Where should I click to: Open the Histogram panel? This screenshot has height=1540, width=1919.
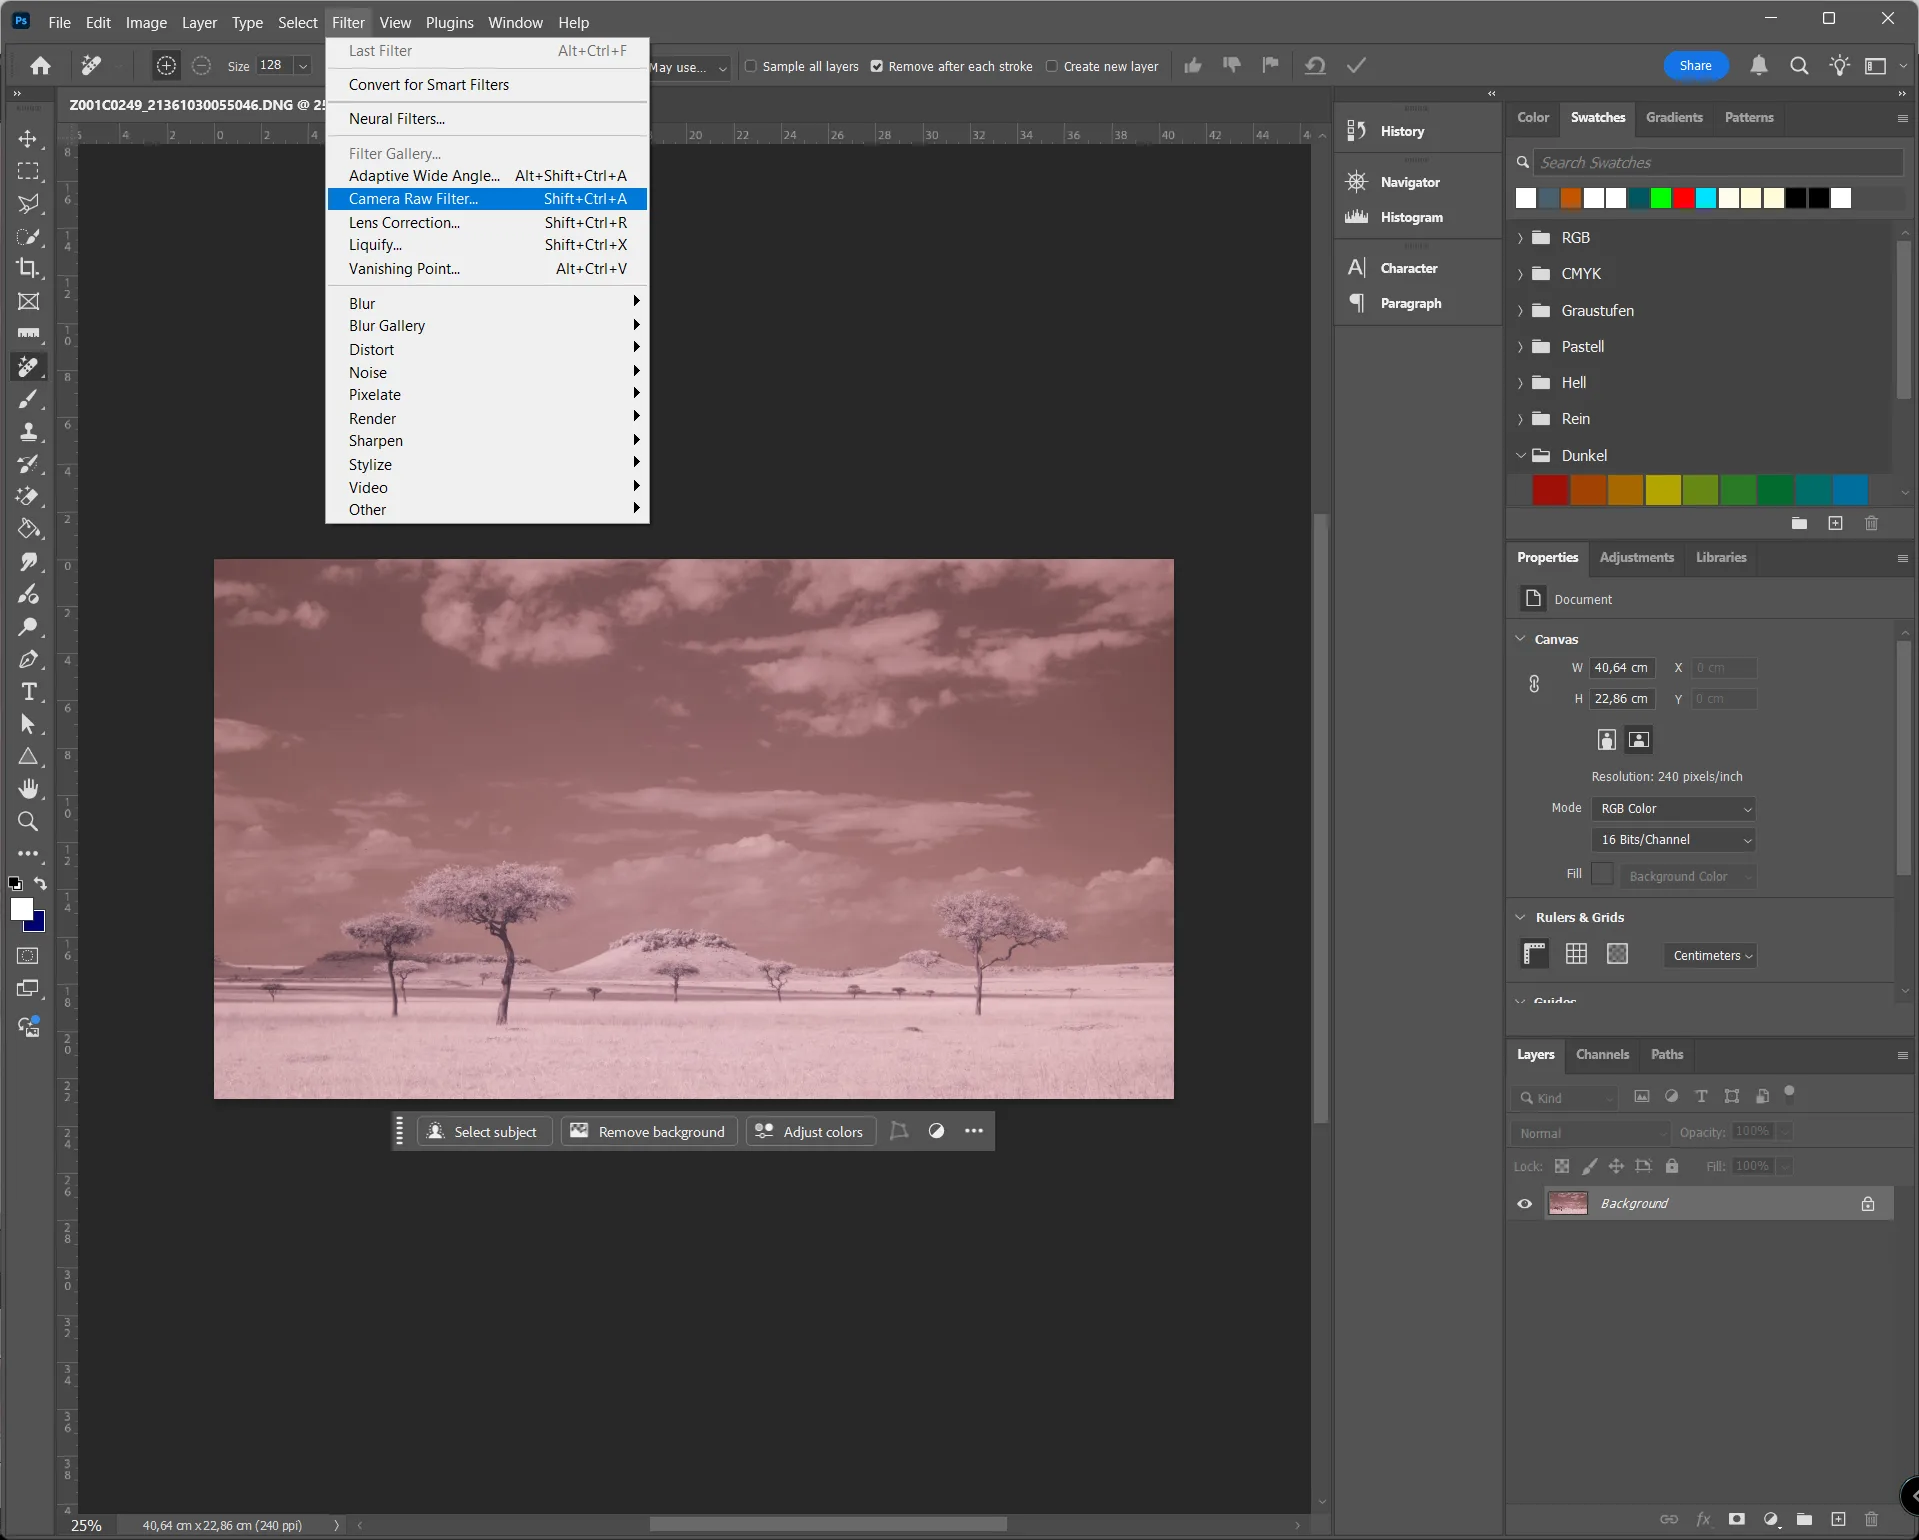(x=1410, y=217)
